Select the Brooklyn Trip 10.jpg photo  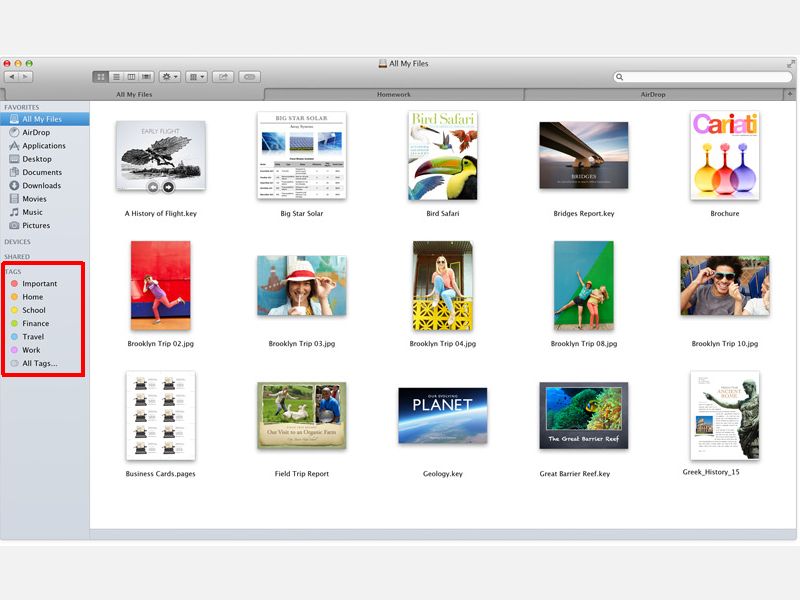coord(724,286)
